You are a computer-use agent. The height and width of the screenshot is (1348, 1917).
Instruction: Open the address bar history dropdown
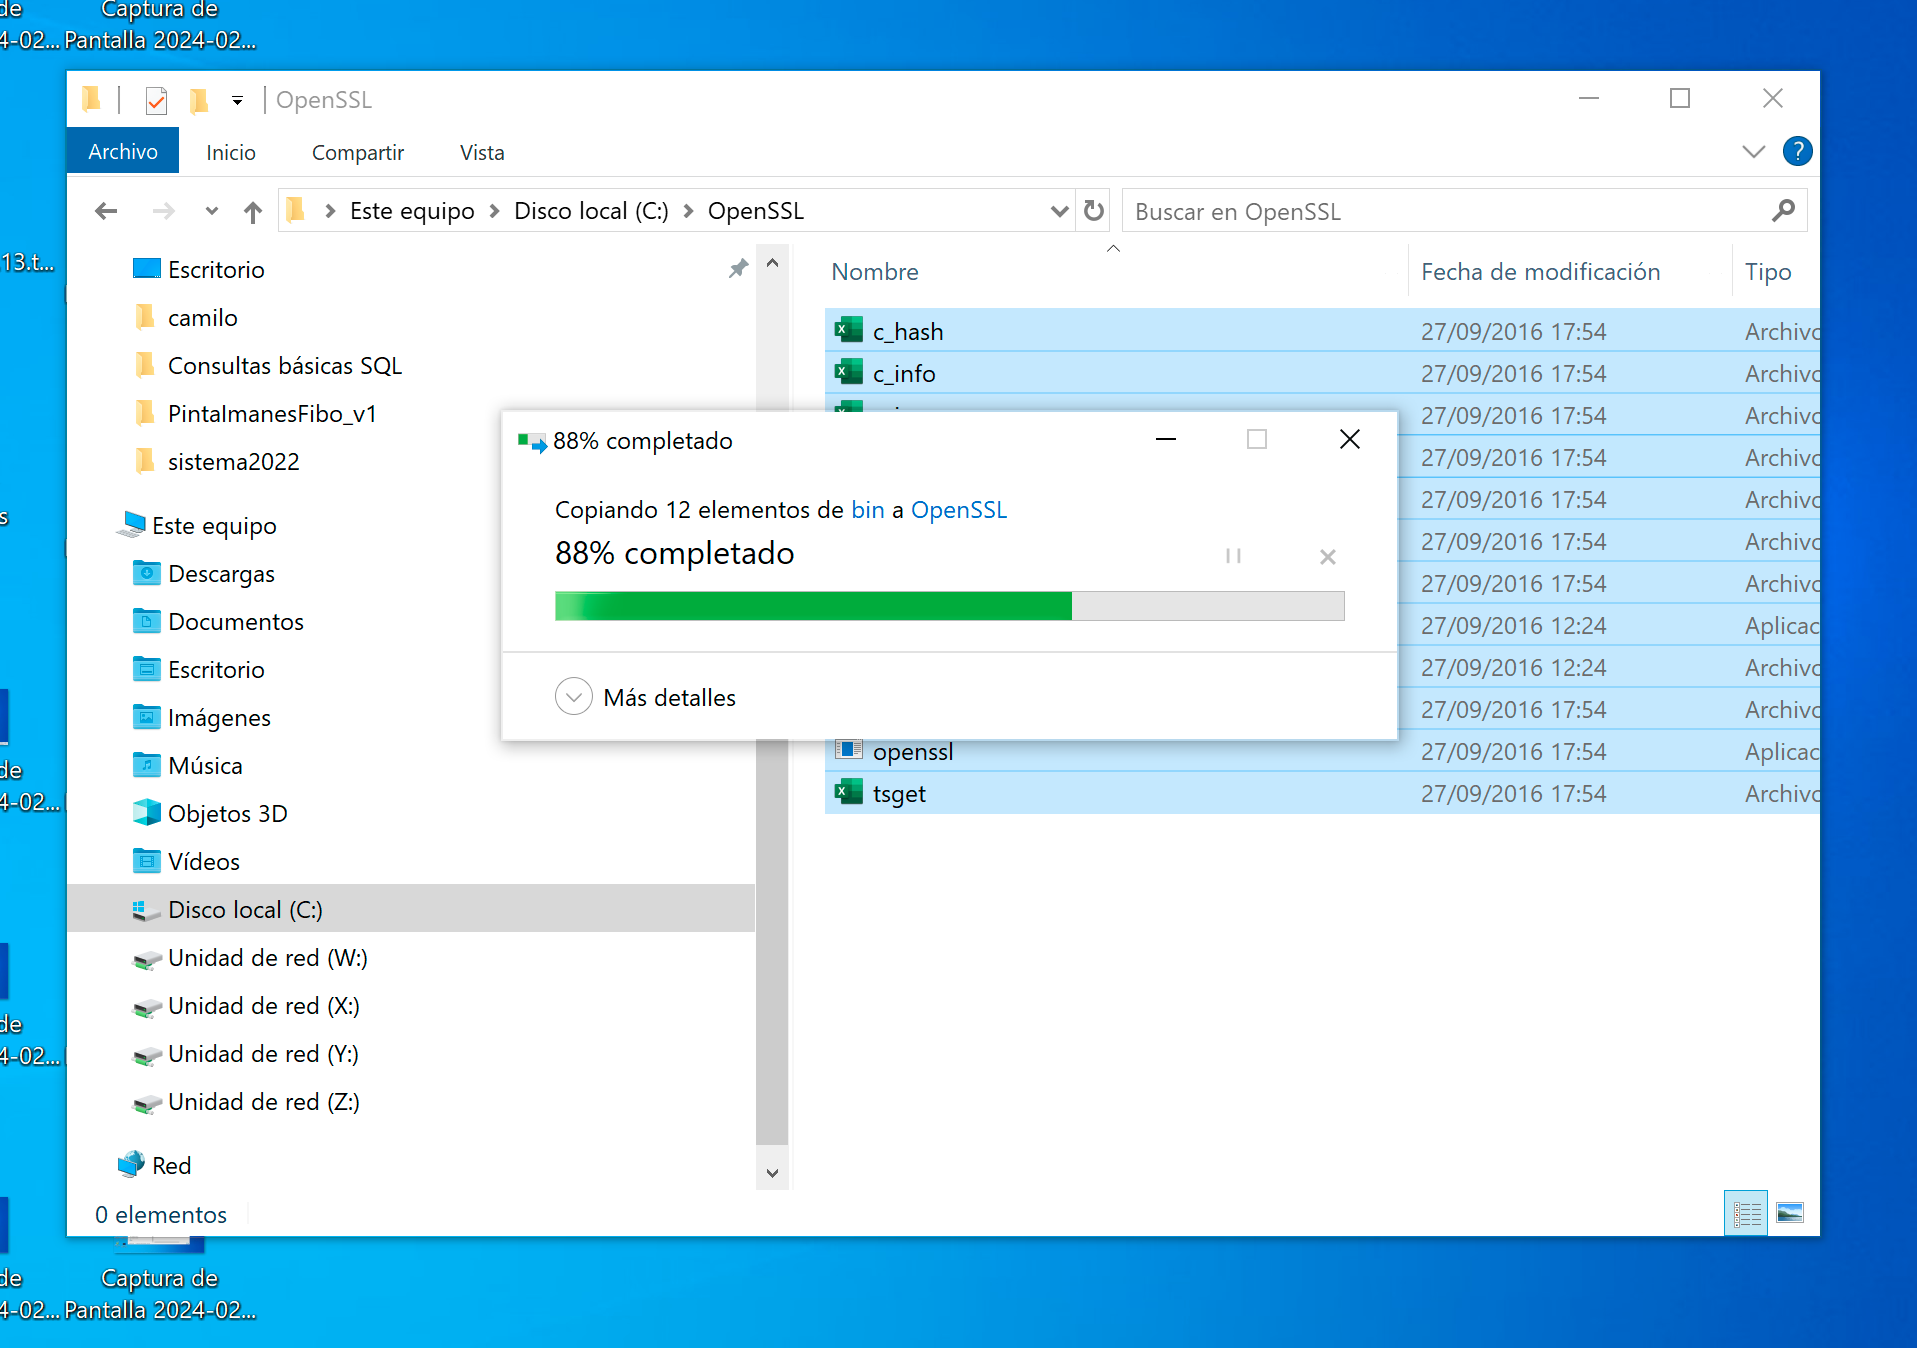[1059, 211]
